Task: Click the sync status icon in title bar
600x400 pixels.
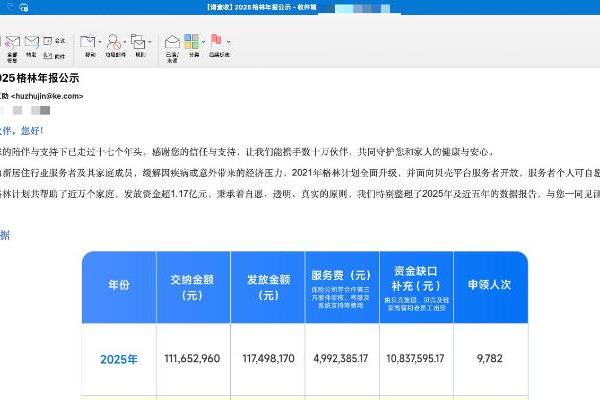Action: (x=24, y=7)
